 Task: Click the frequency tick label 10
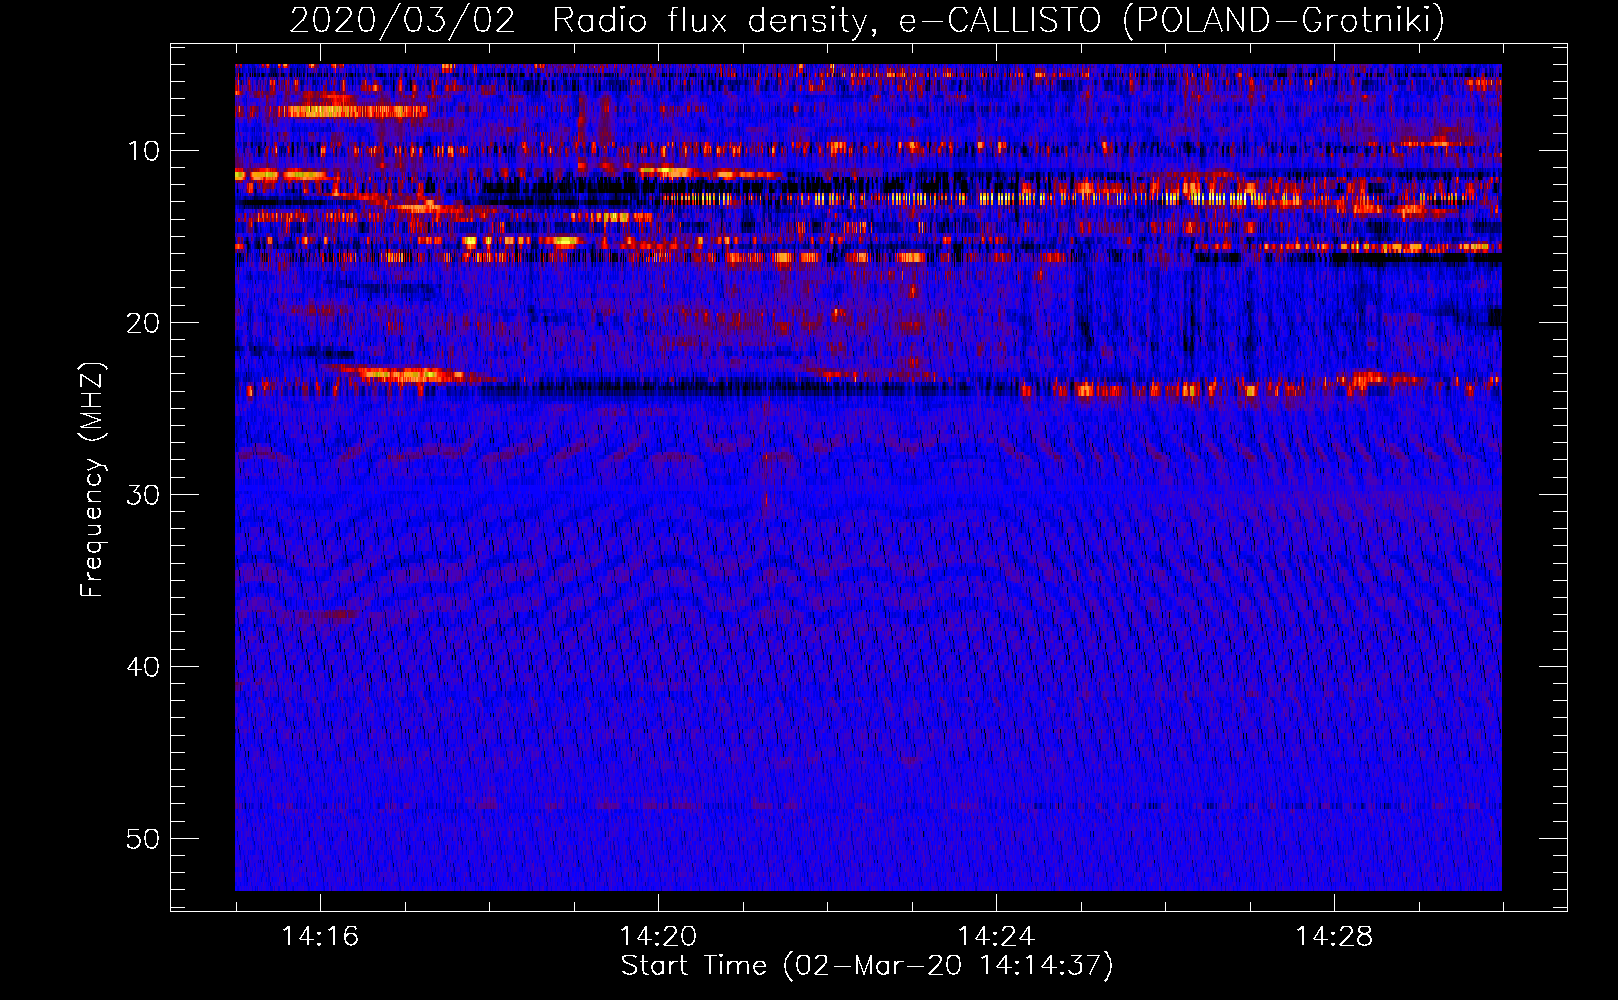point(143,151)
